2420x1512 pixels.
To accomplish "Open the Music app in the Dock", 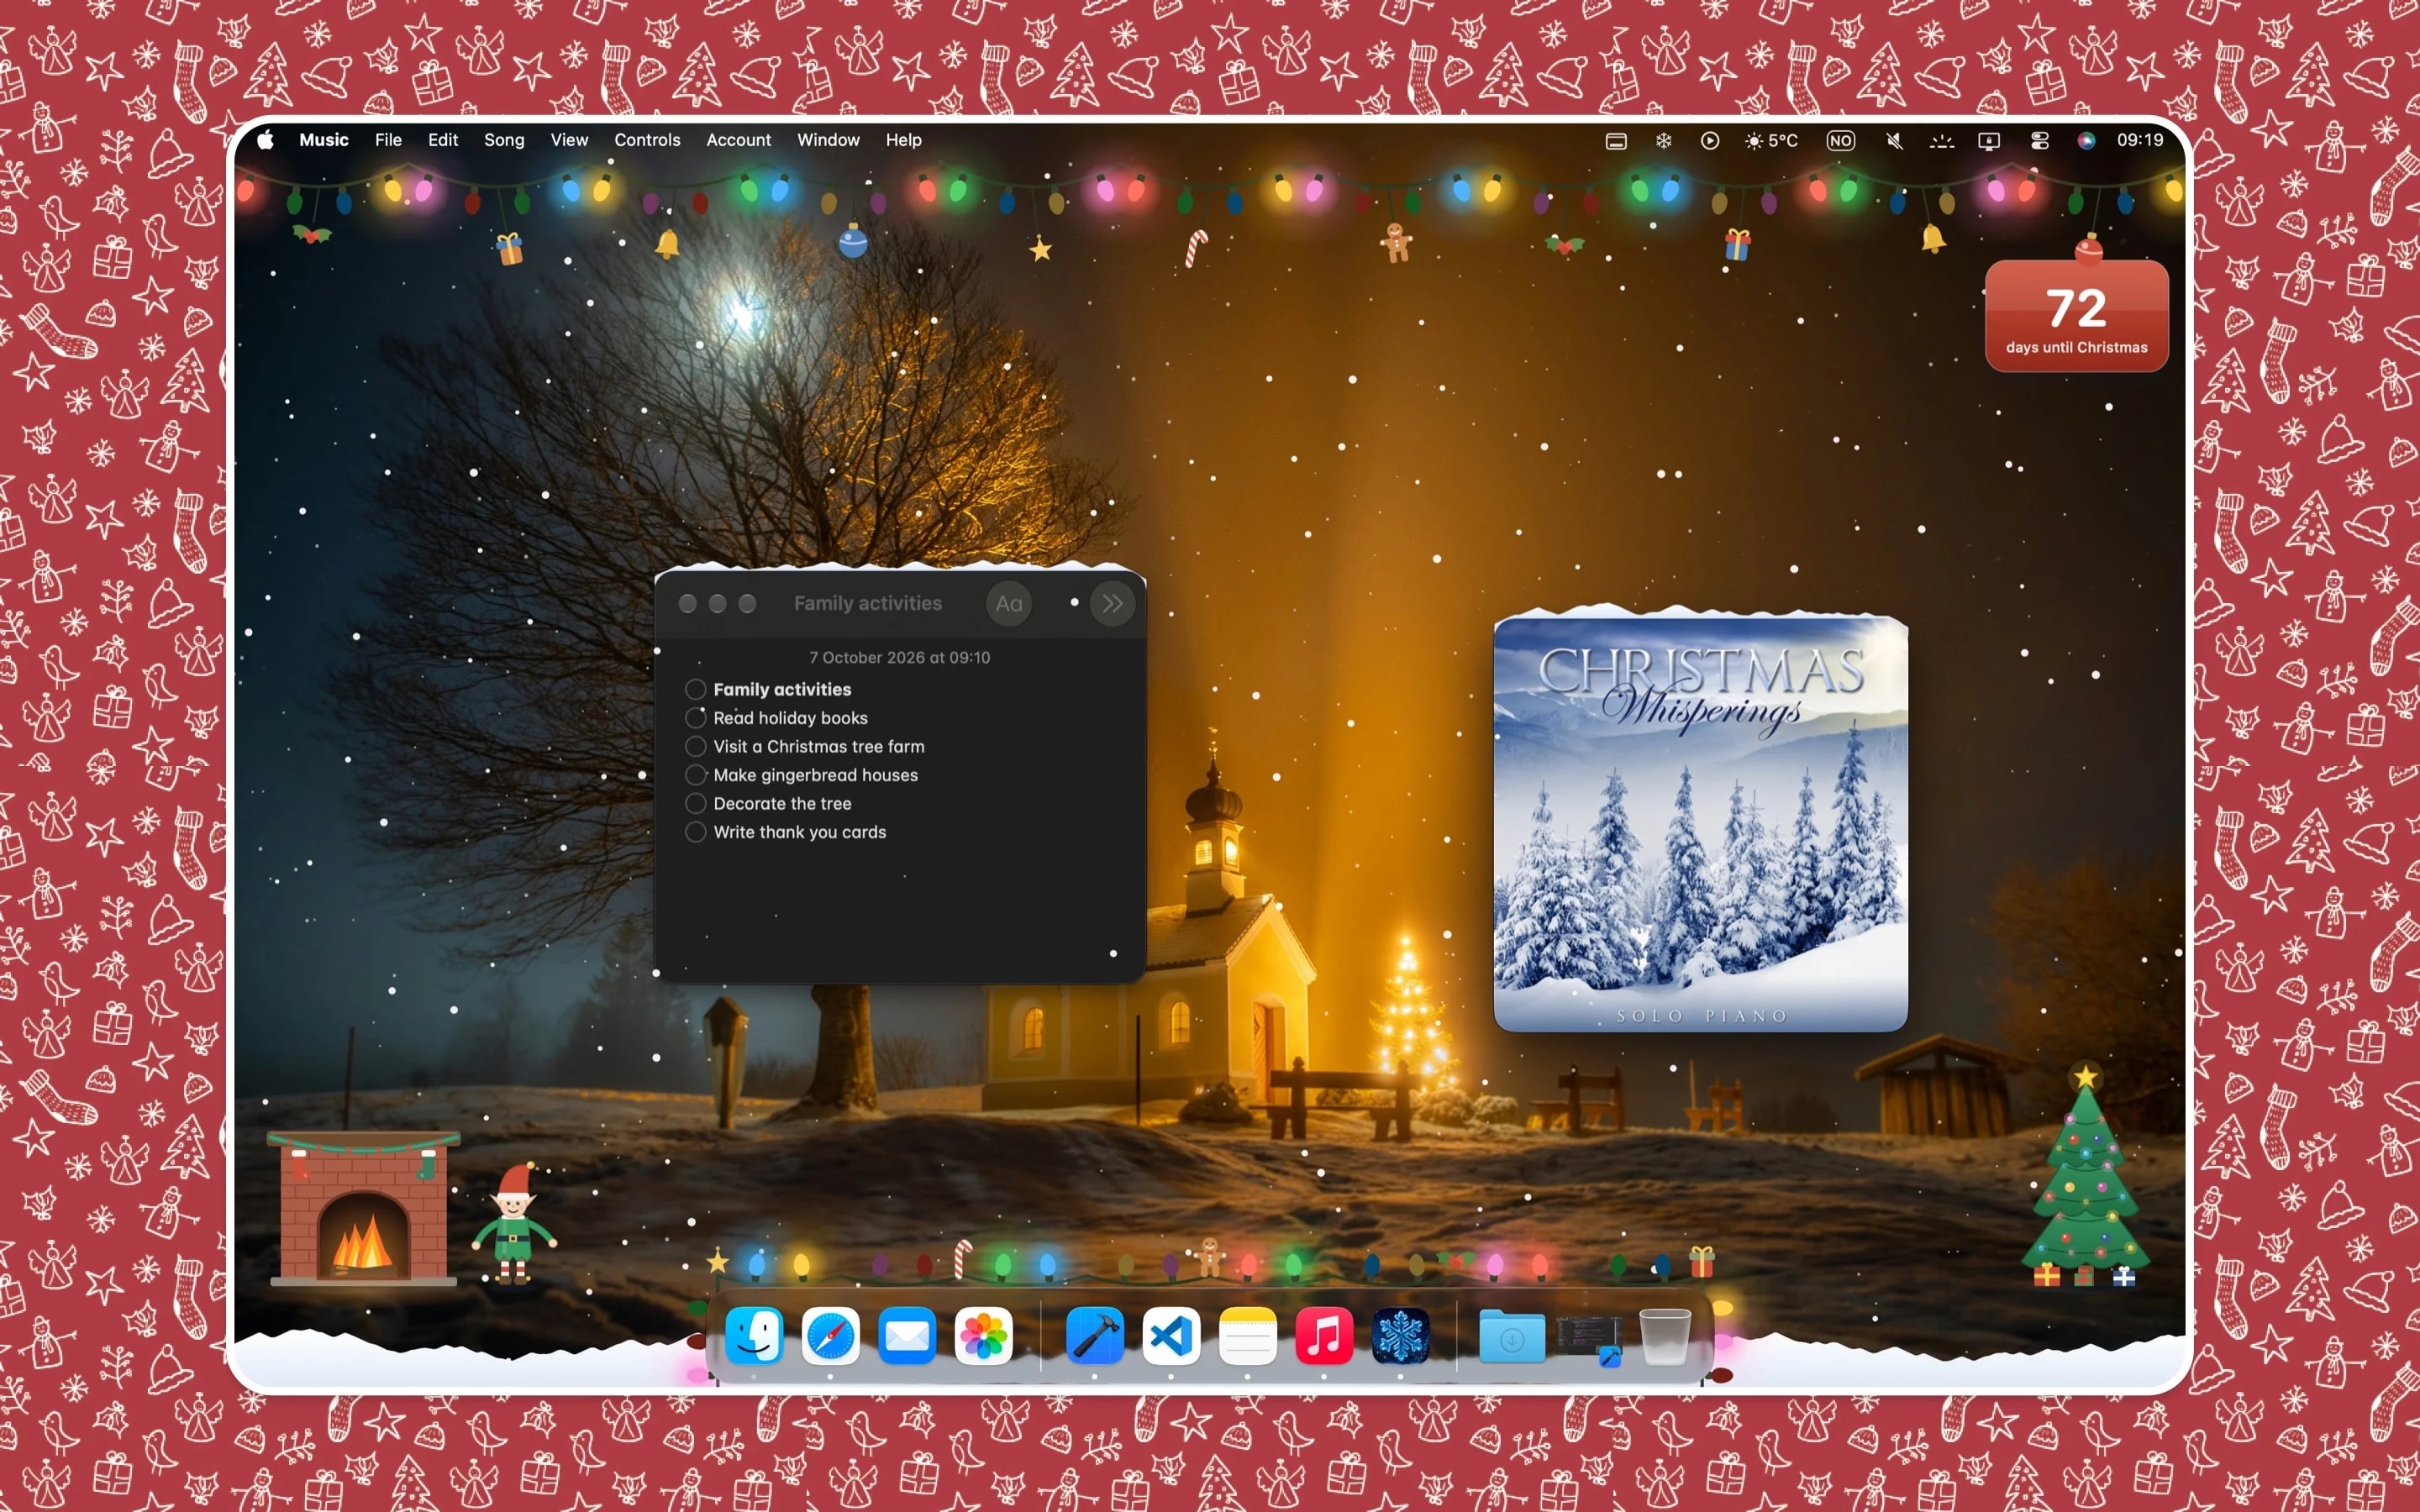I will pos(1324,1336).
